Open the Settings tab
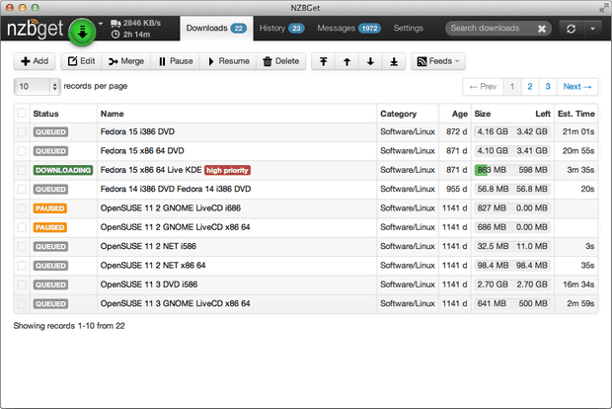 tap(408, 28)
